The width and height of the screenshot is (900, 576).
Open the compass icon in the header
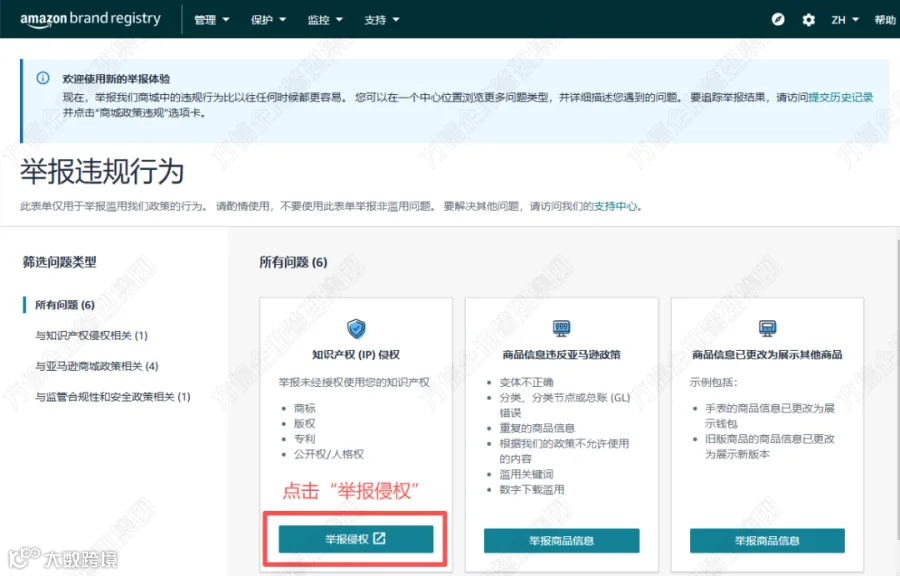(778, 20)
